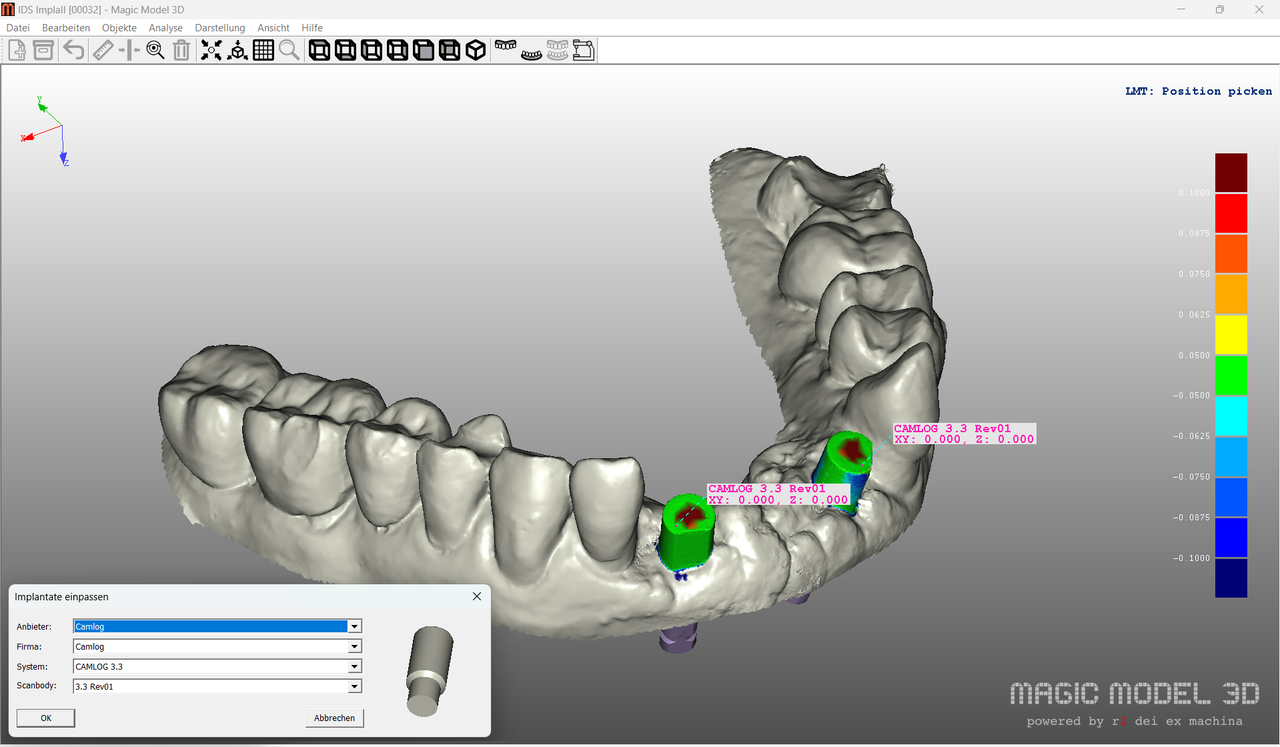Click the XYZ axis triad in the viewport
The width and height of the screenshot is (1280, 747).
pyautogui.click(x=45, y=130)
